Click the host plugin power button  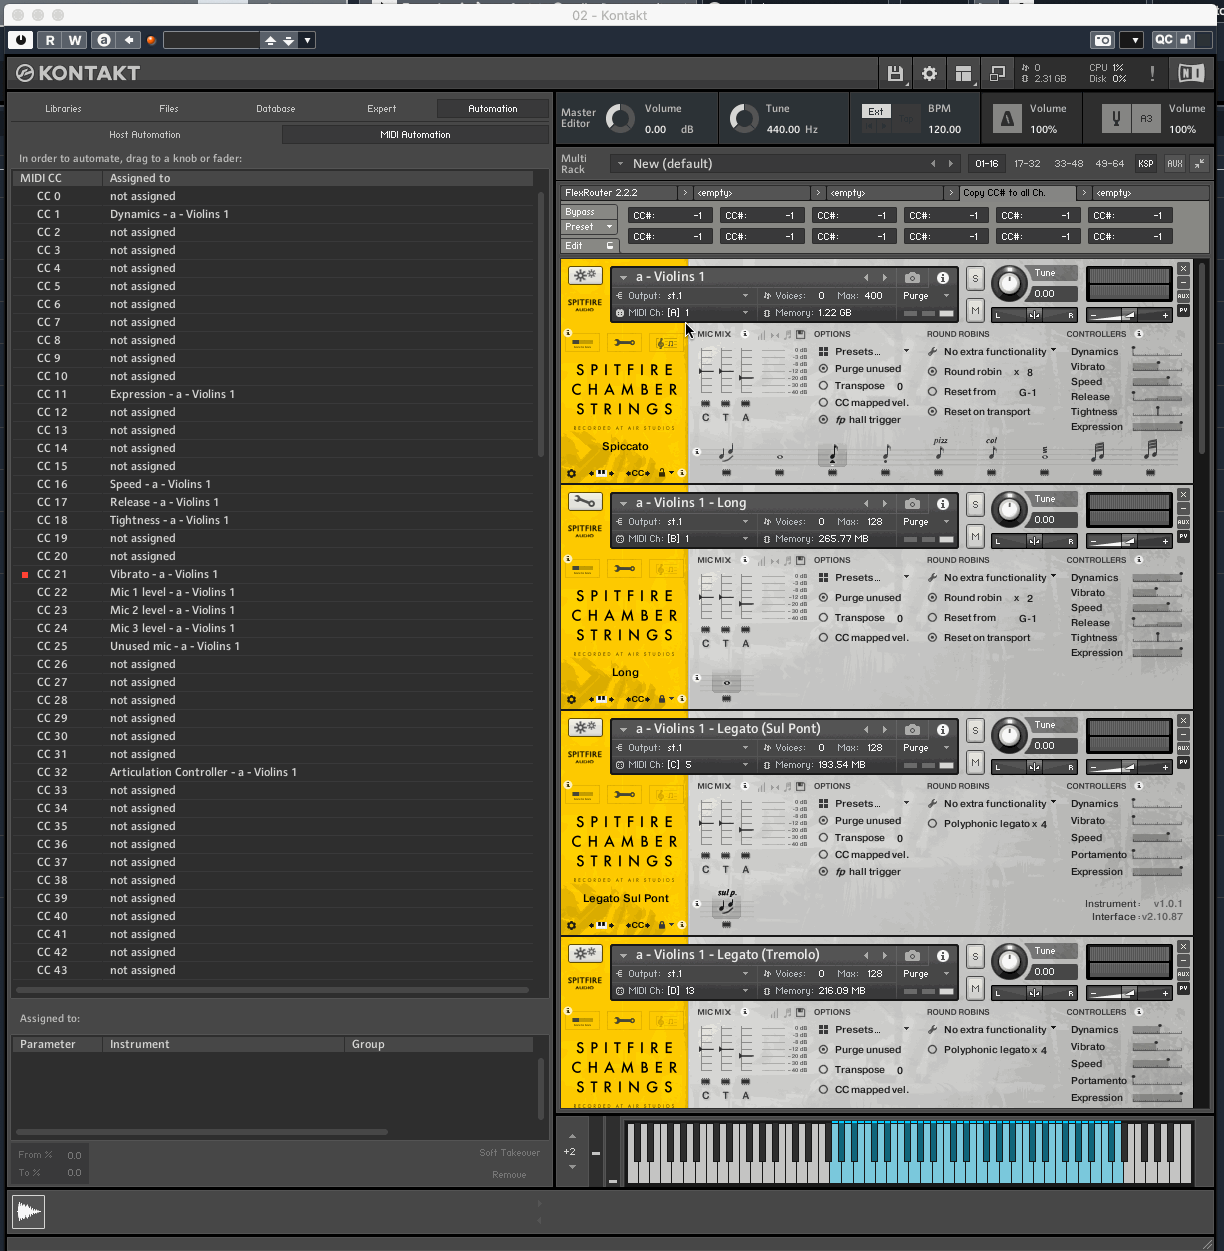pos(21,40)
